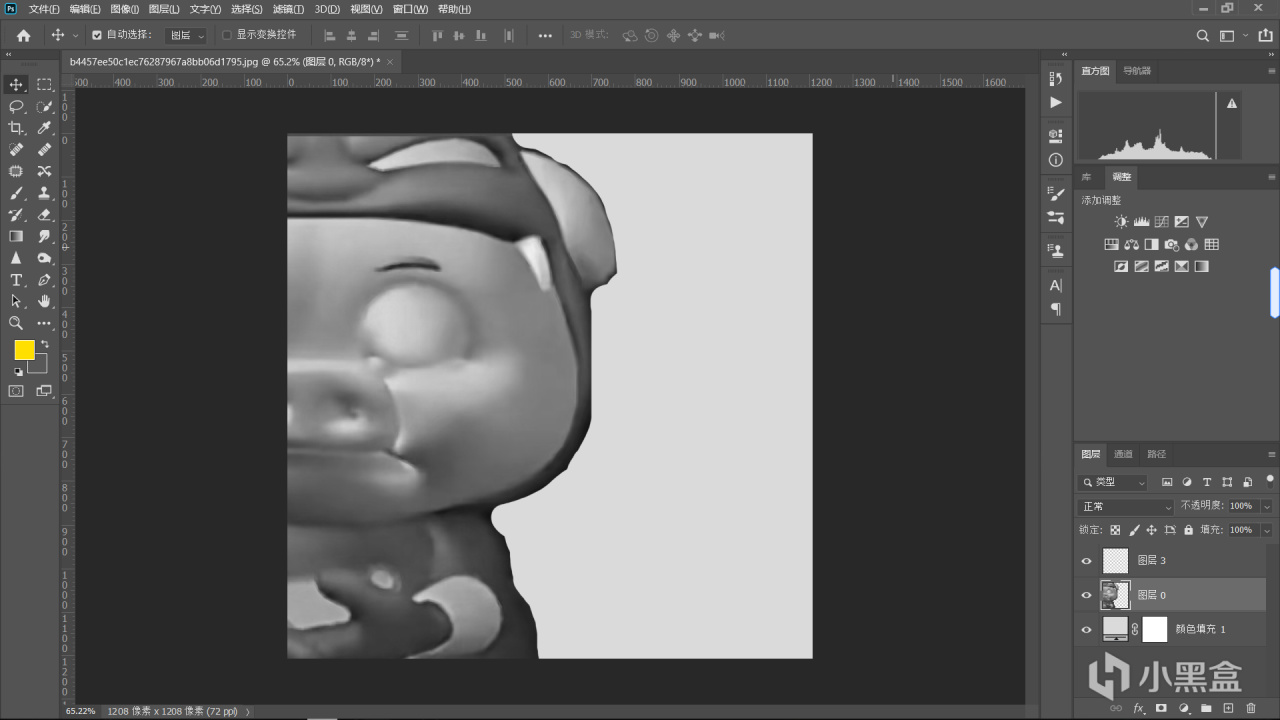Select the Lasso tool
Image resolution: width=1280 pixels, height=720 pixels.
[x=16, y=106]
